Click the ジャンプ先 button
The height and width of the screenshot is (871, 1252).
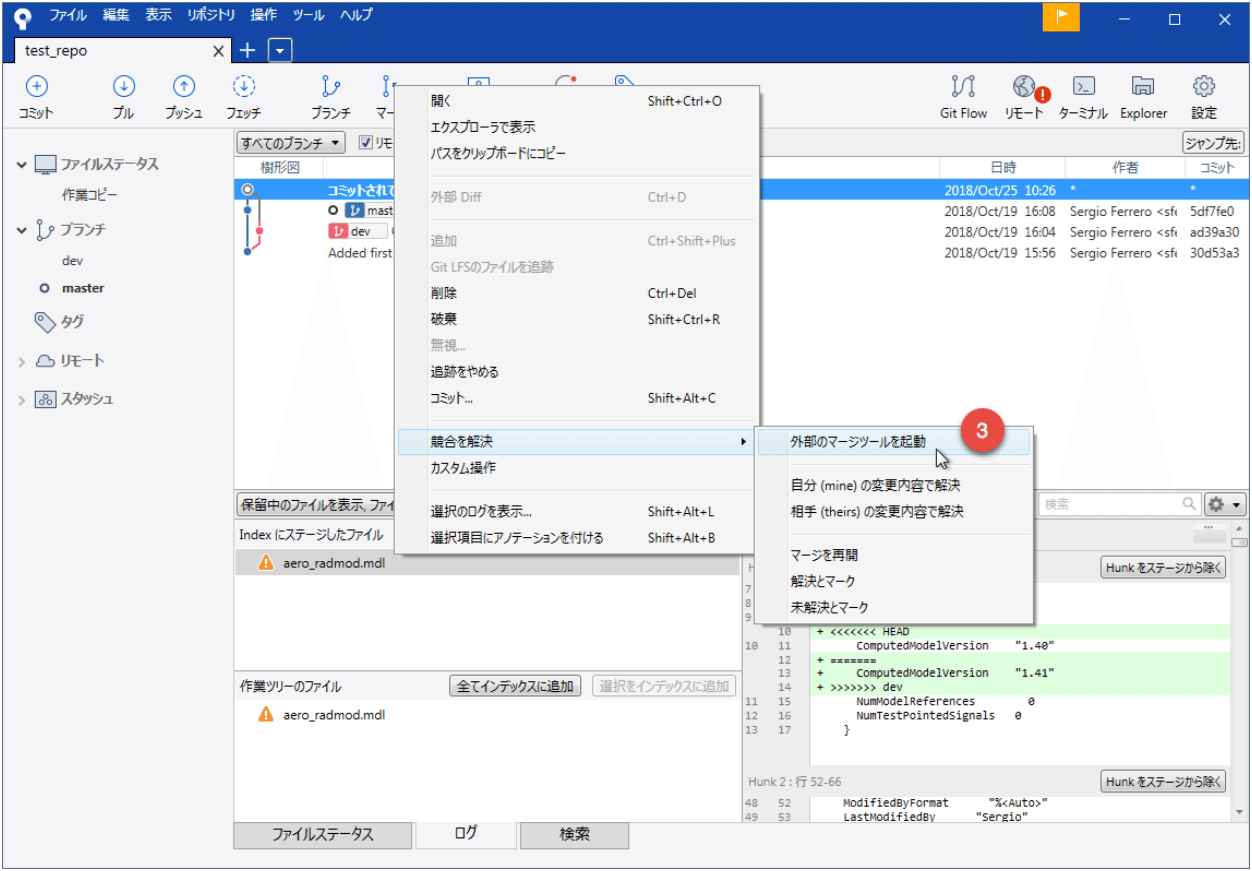1213,143
